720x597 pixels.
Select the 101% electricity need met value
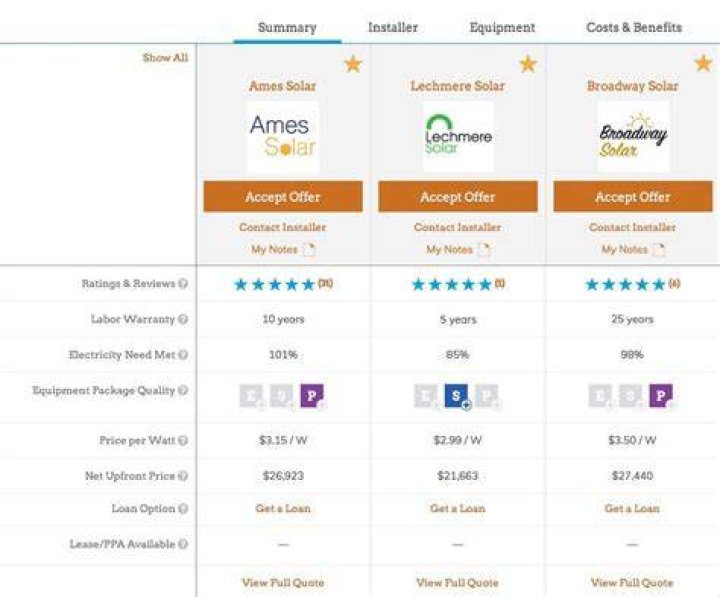pyautogui.click(x=283, y=355)
